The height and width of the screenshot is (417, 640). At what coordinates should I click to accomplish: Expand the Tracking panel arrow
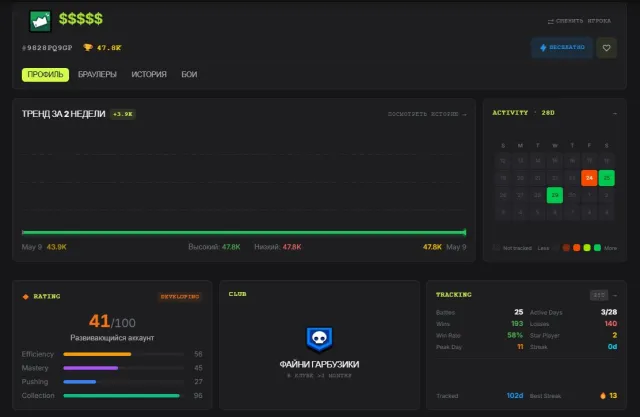pos(615,295)
